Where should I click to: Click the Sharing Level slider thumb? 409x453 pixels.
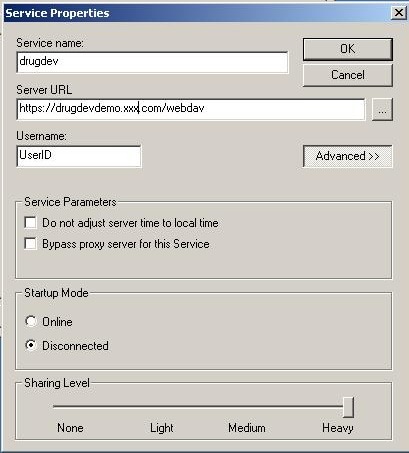[x=348, y=407]
